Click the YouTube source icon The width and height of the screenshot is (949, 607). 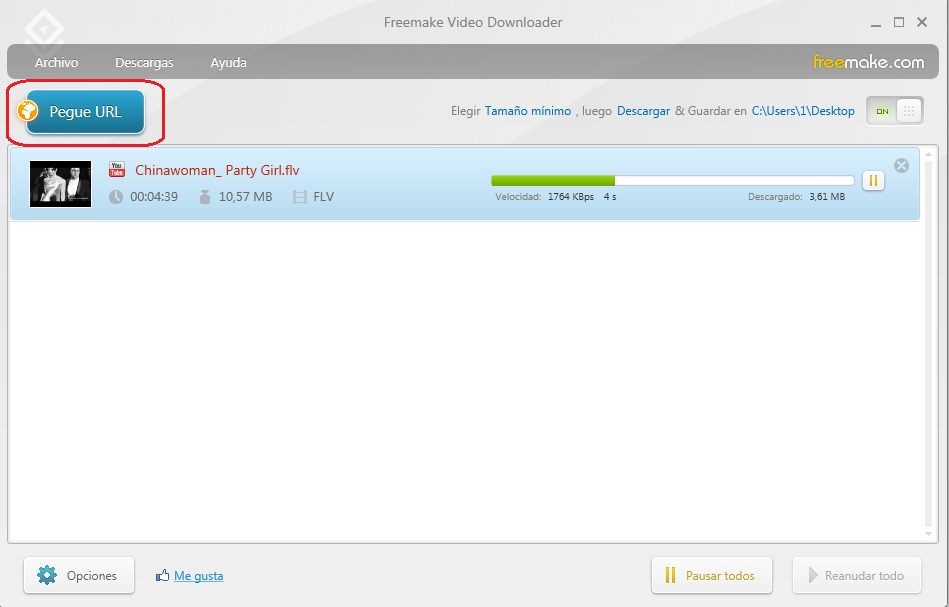click(x=117, y=169)
